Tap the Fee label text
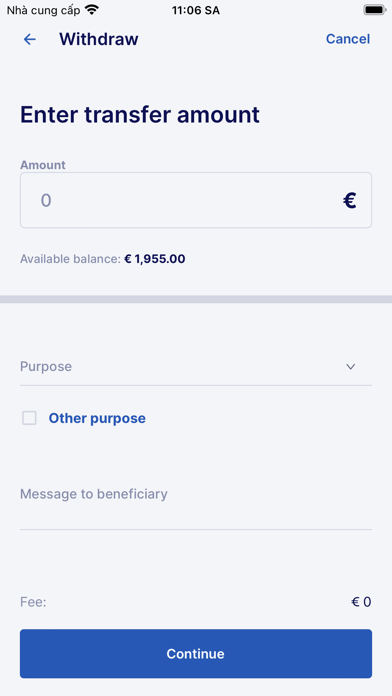Screen dimensions: 392x696 (33, 602)
